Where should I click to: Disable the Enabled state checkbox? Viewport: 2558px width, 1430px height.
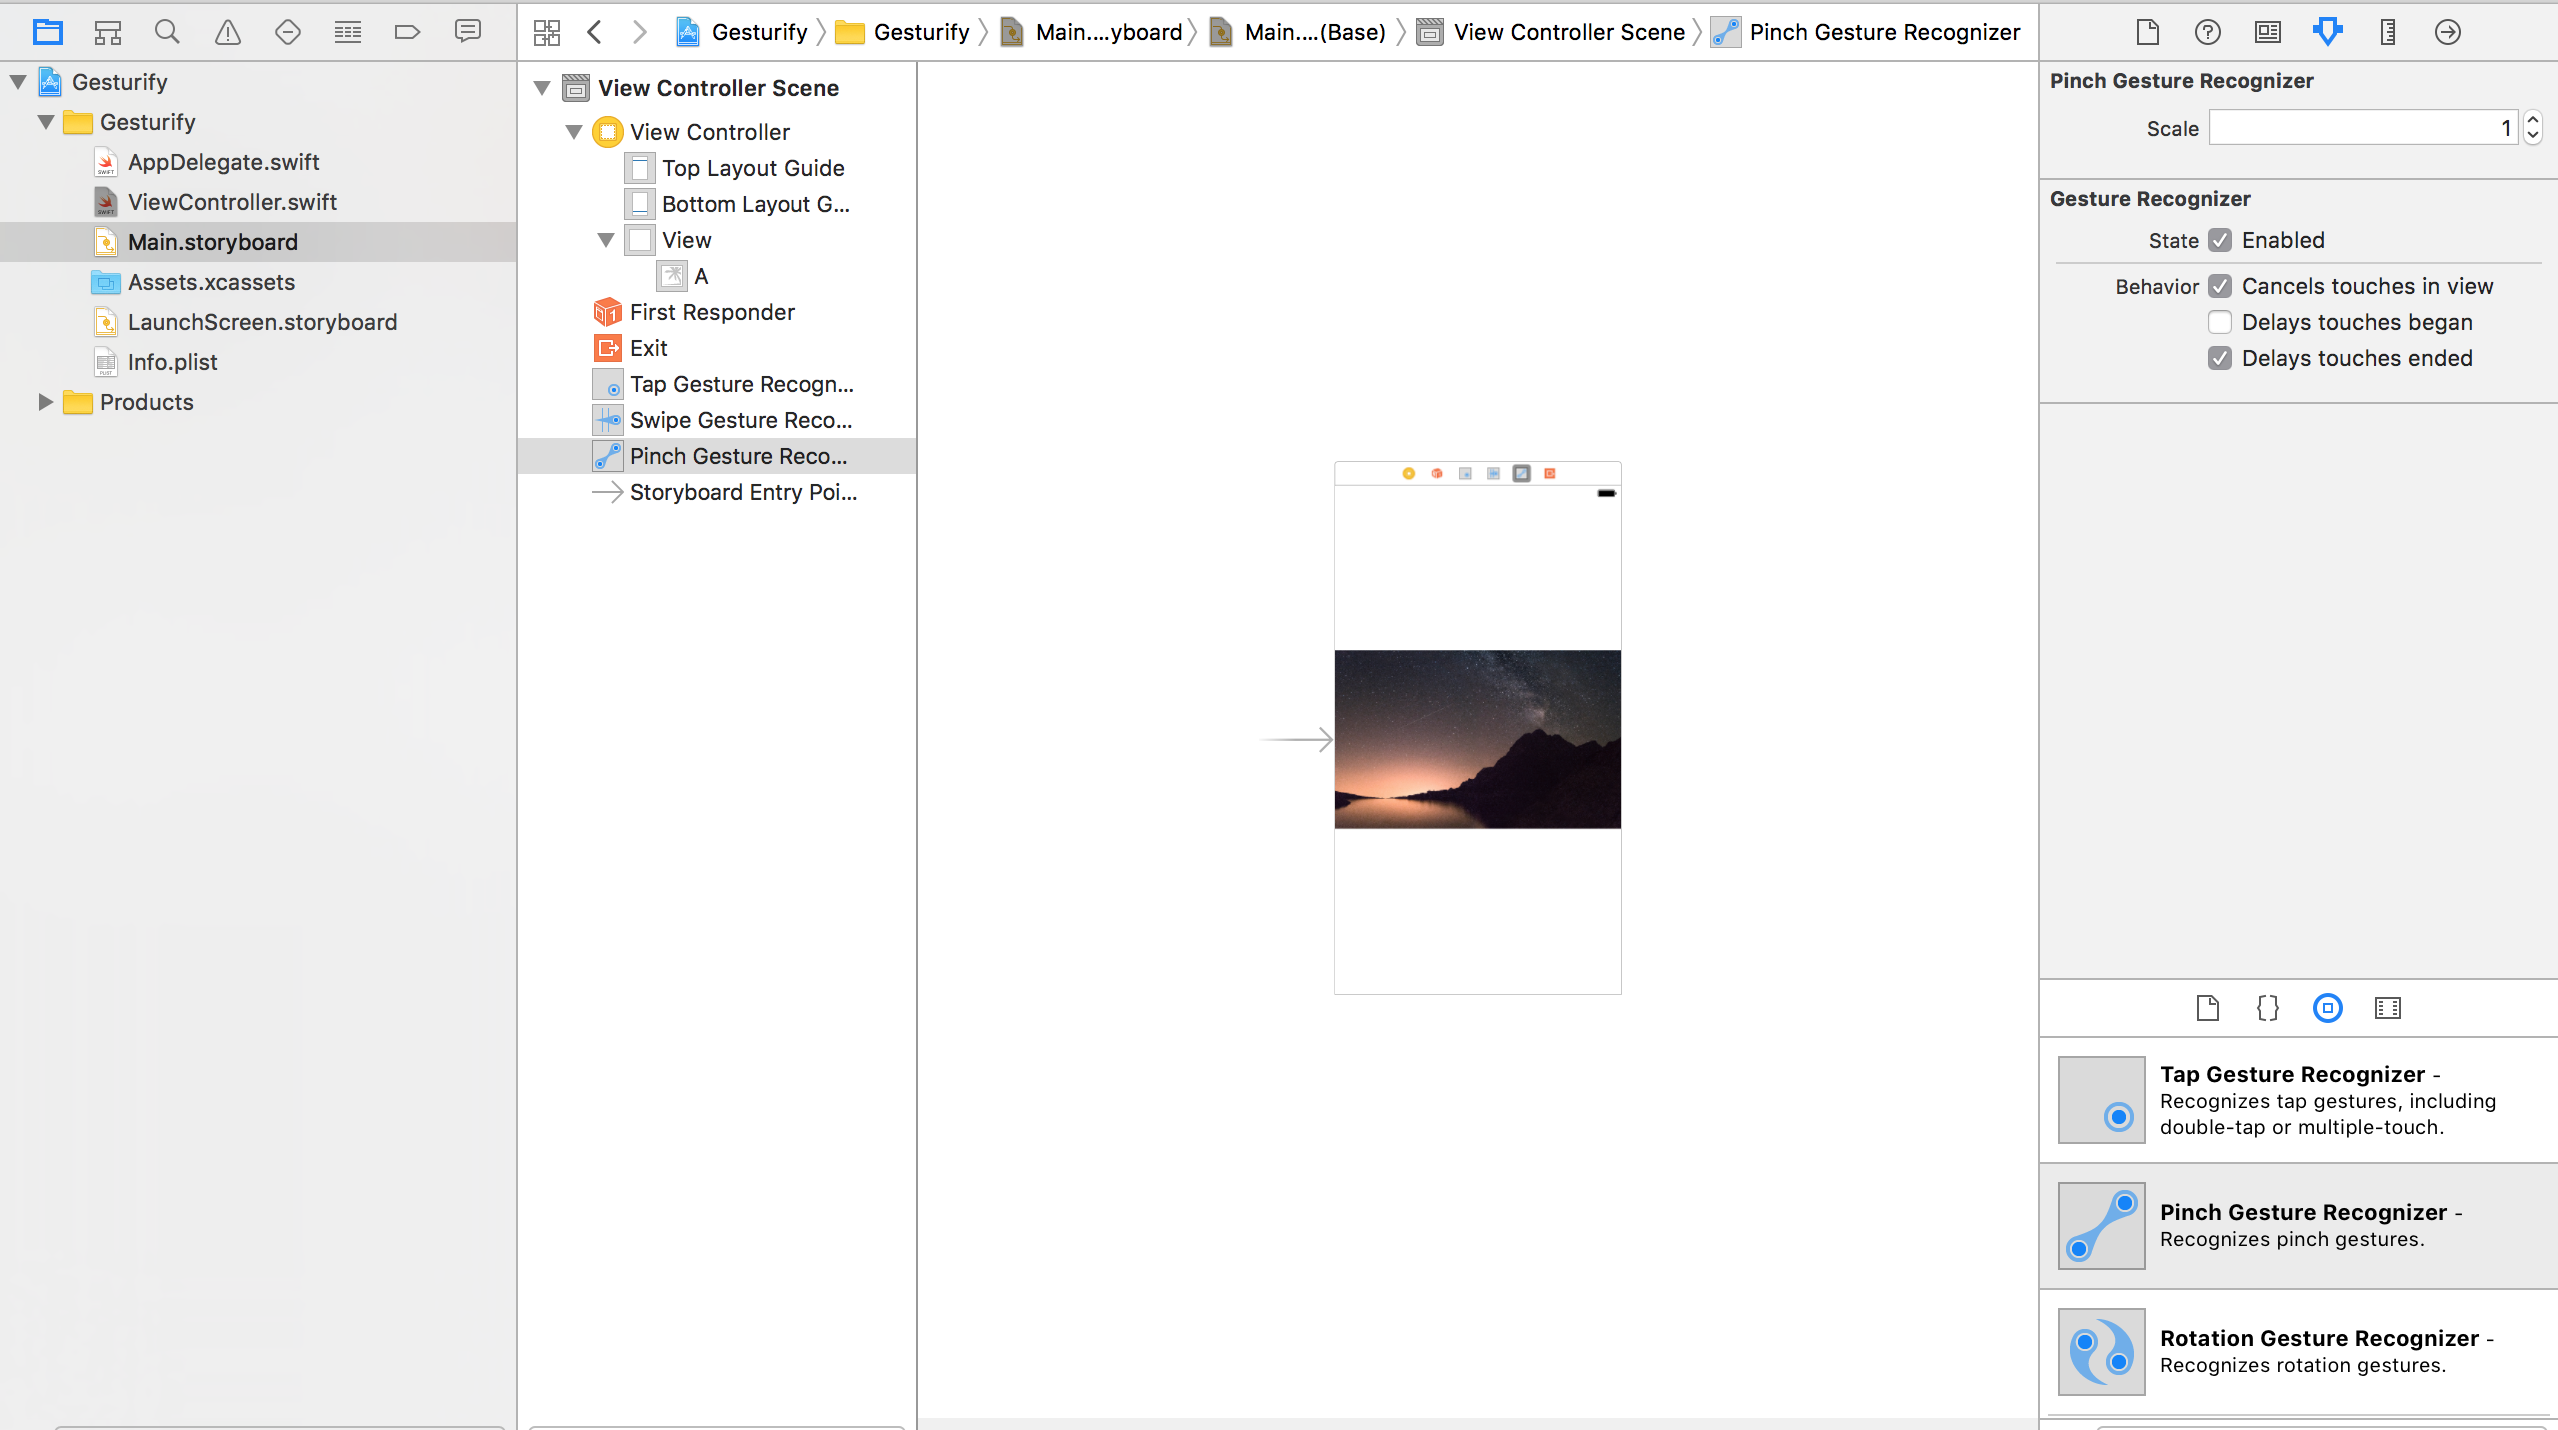2218,240
